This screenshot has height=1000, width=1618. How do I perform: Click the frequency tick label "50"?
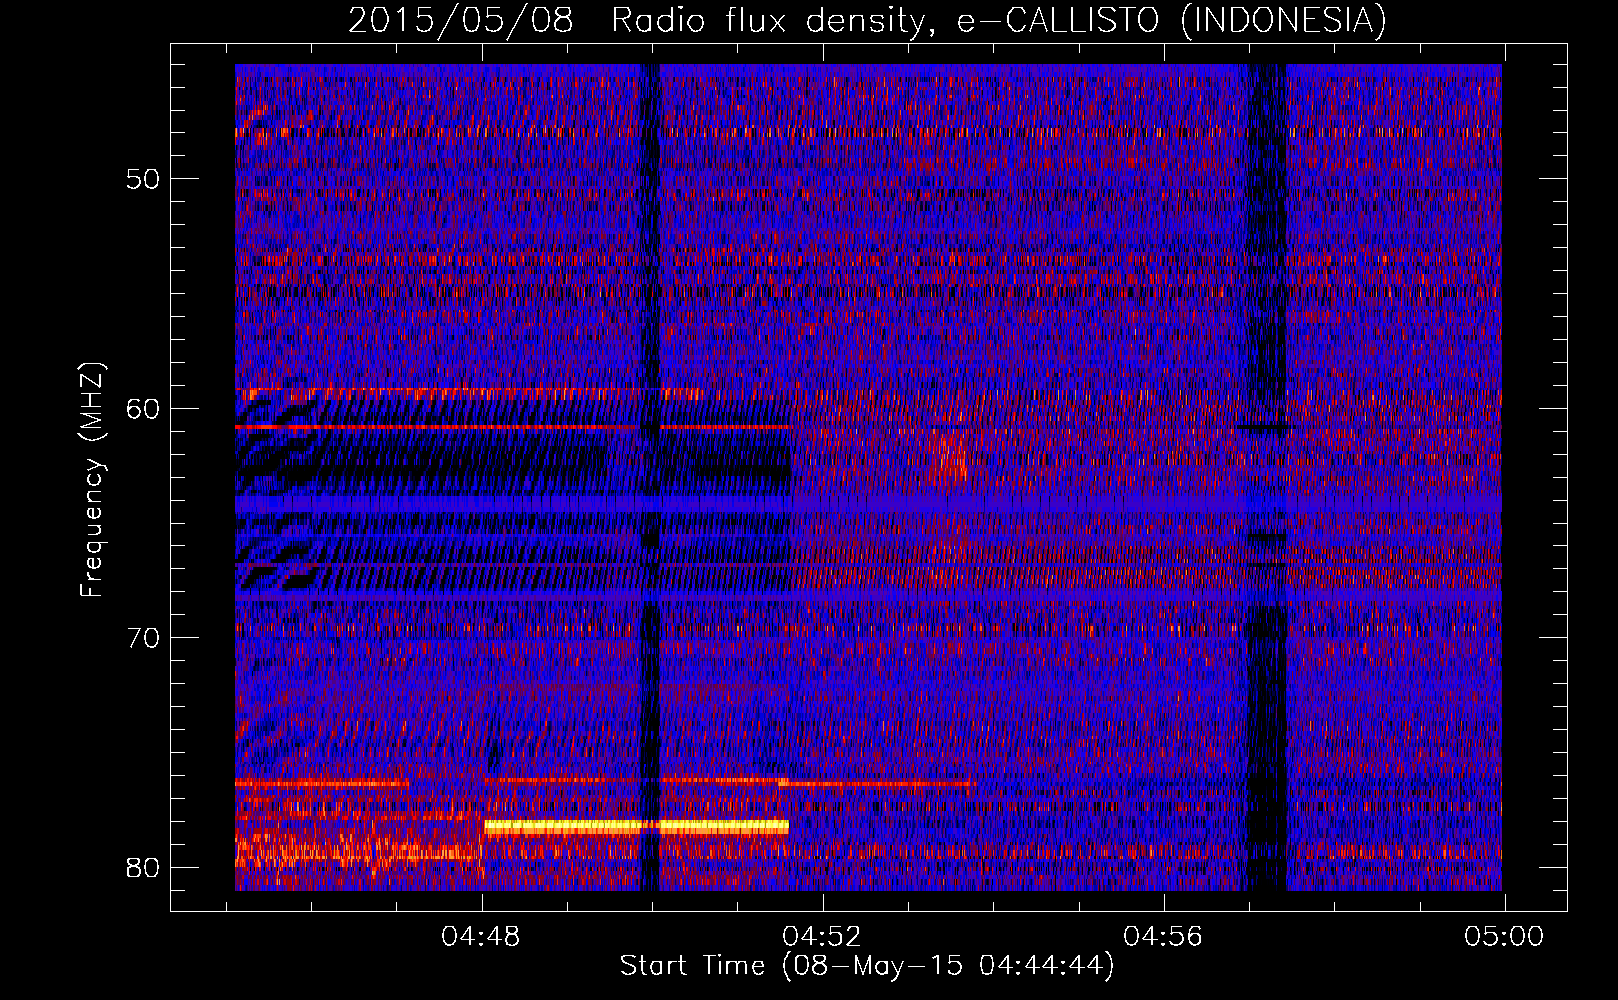pos(143,179)
